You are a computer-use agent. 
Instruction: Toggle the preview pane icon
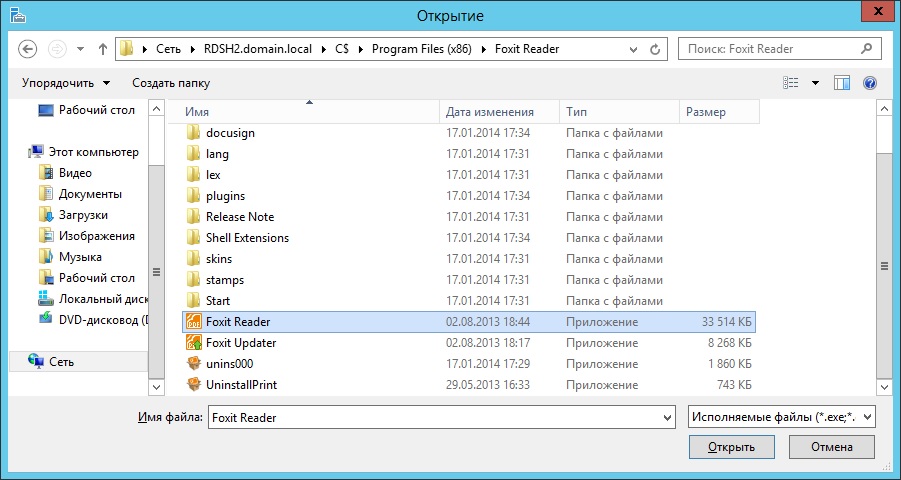click(842, 83)
